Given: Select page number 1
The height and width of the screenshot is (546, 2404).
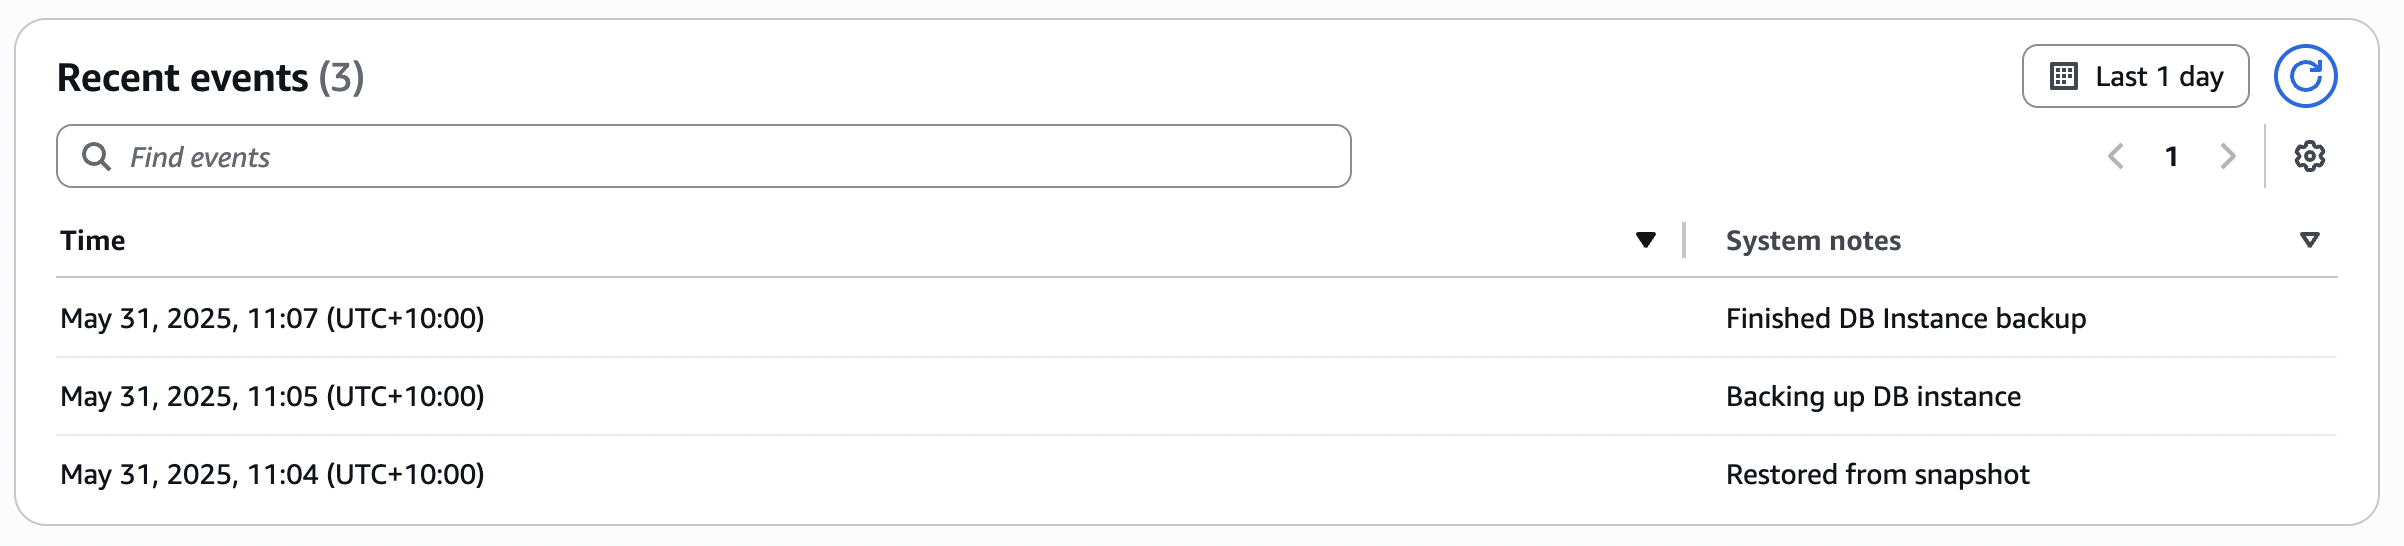Looking at the screenshot, I should pos(2171,156).
